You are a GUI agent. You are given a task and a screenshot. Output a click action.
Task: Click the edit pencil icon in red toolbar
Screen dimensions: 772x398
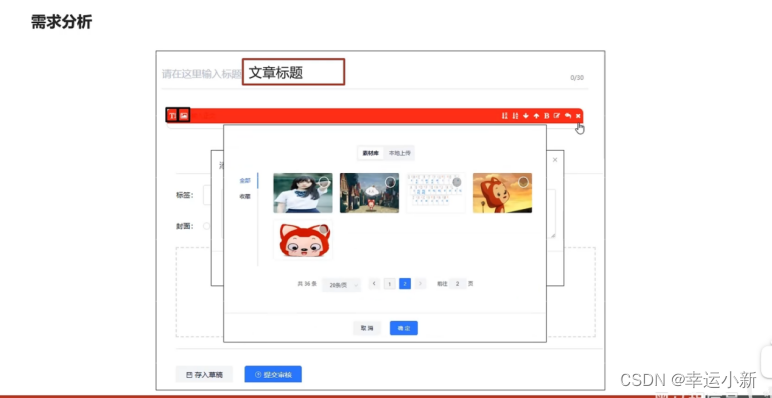pyautogui.click(x=557, y=116)
